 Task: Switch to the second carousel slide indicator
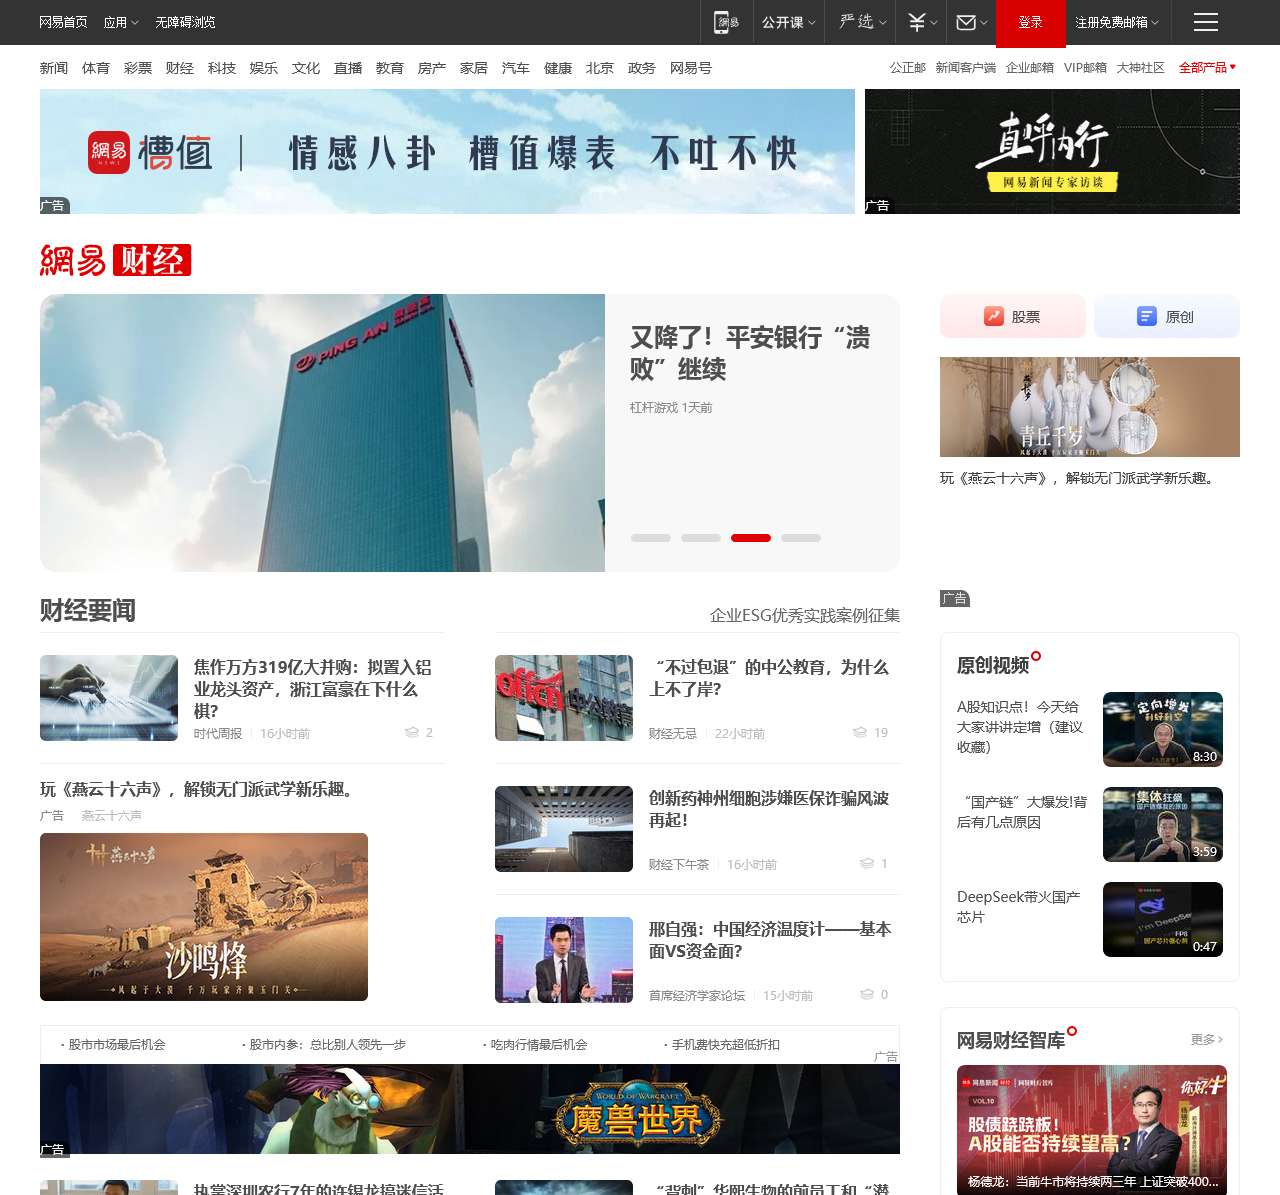coord(701,538)
